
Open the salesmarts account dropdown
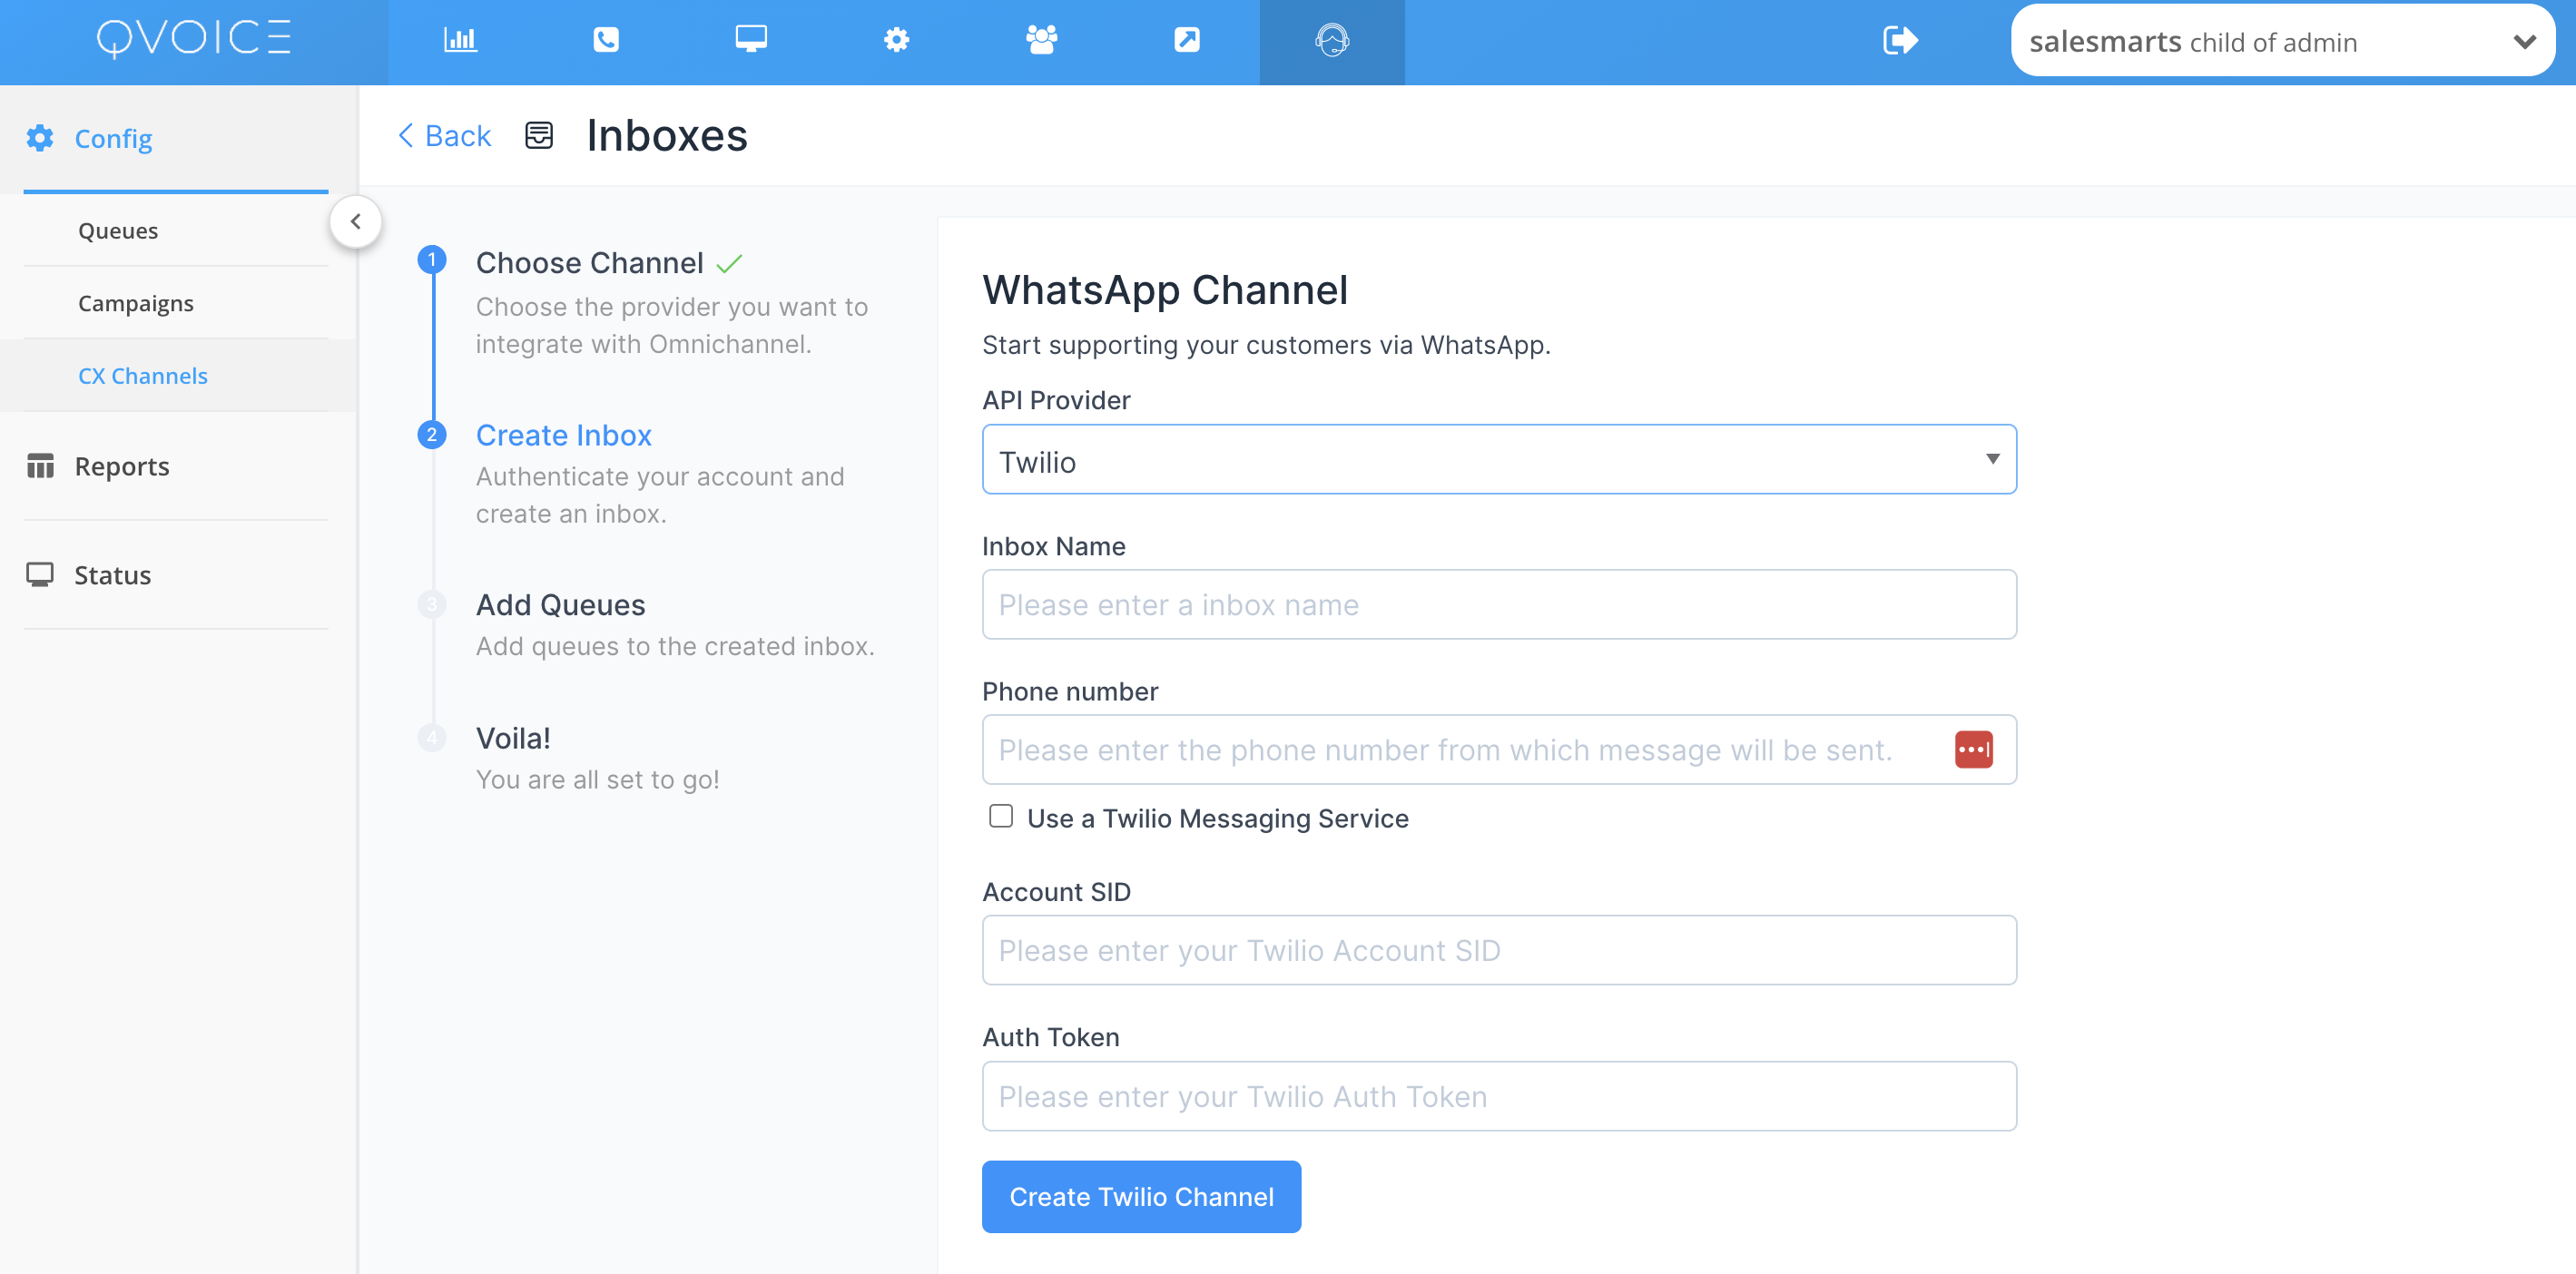click(2282, 41)
